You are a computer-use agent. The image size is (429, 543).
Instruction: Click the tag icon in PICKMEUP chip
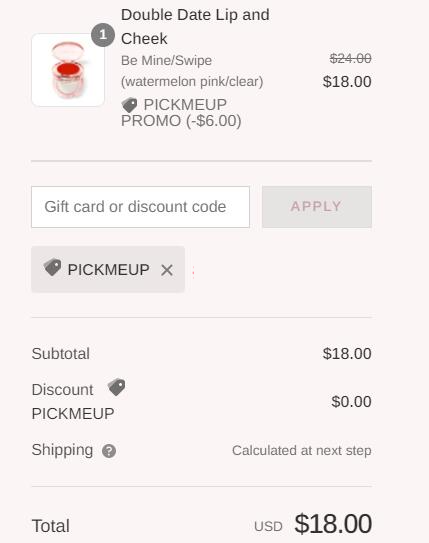point(52,267)
